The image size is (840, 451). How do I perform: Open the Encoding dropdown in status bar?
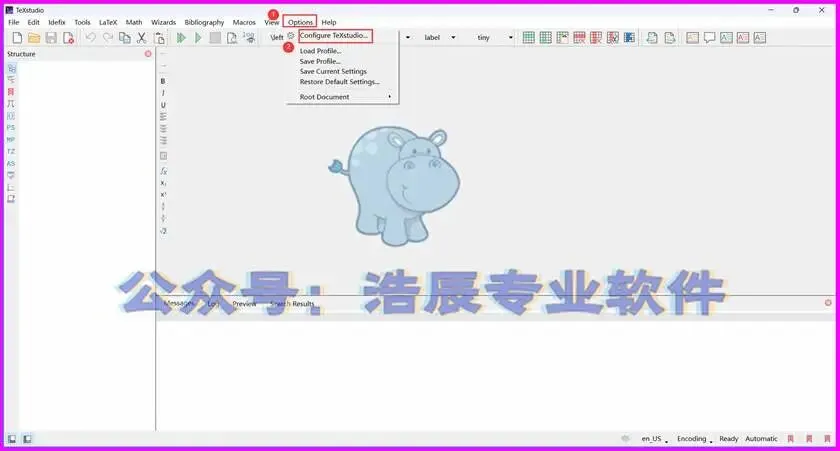tap(695, 439)
